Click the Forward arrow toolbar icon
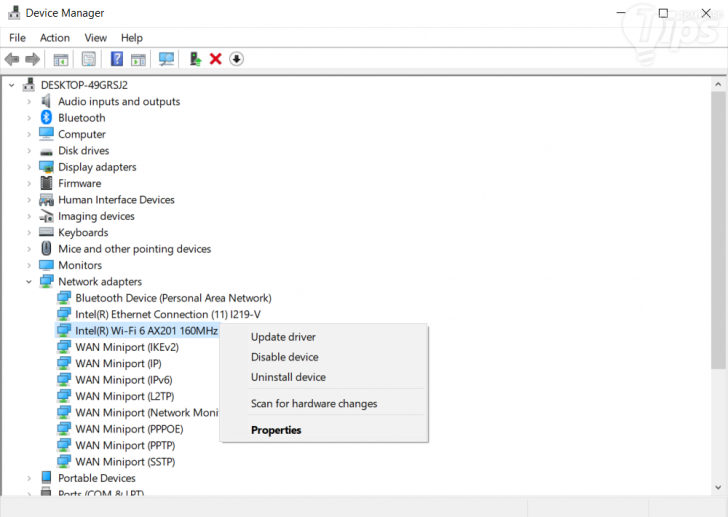The height and width of the screenshot is (517, 728). point(32,59)
